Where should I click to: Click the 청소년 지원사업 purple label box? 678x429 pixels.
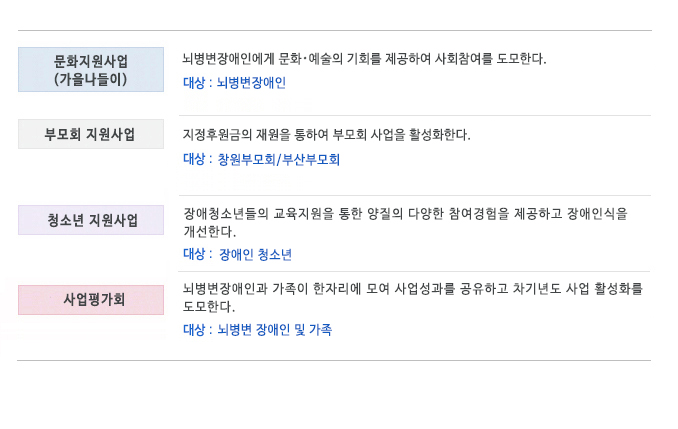pos(91,220)
